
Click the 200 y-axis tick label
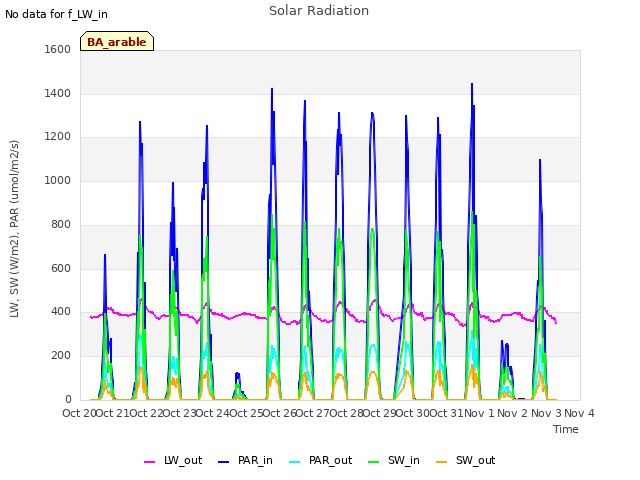(61, 356)
